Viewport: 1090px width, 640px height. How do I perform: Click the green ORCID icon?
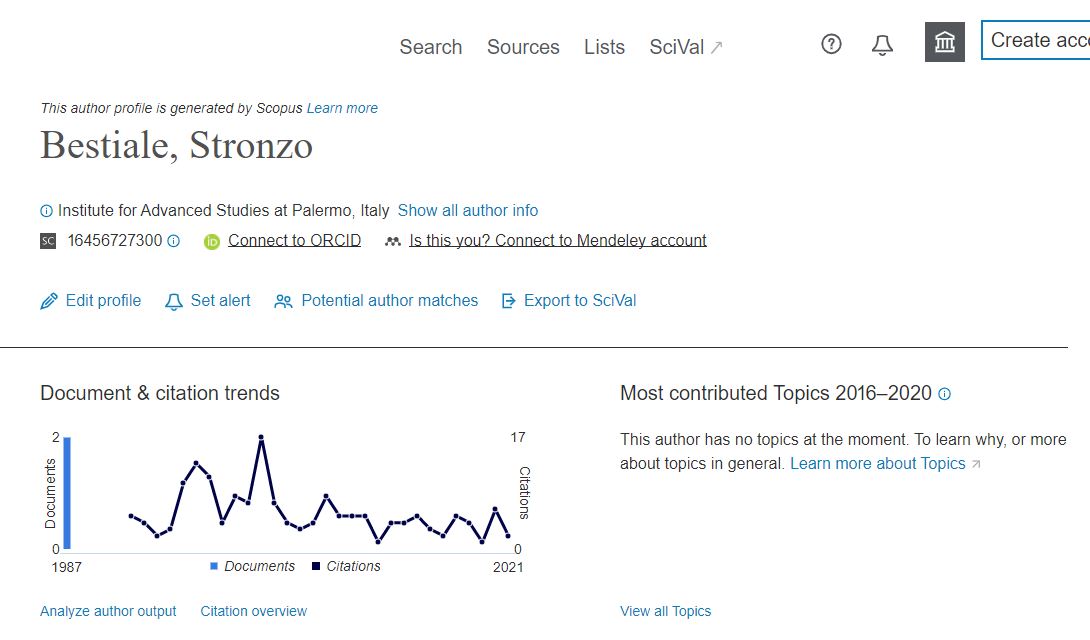(x=212, y=242)
